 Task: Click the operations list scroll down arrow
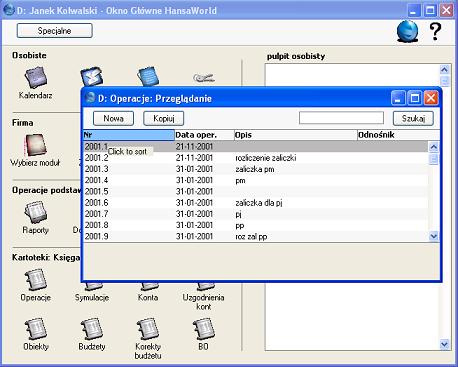pyautogui.click(x=433, y=236)
